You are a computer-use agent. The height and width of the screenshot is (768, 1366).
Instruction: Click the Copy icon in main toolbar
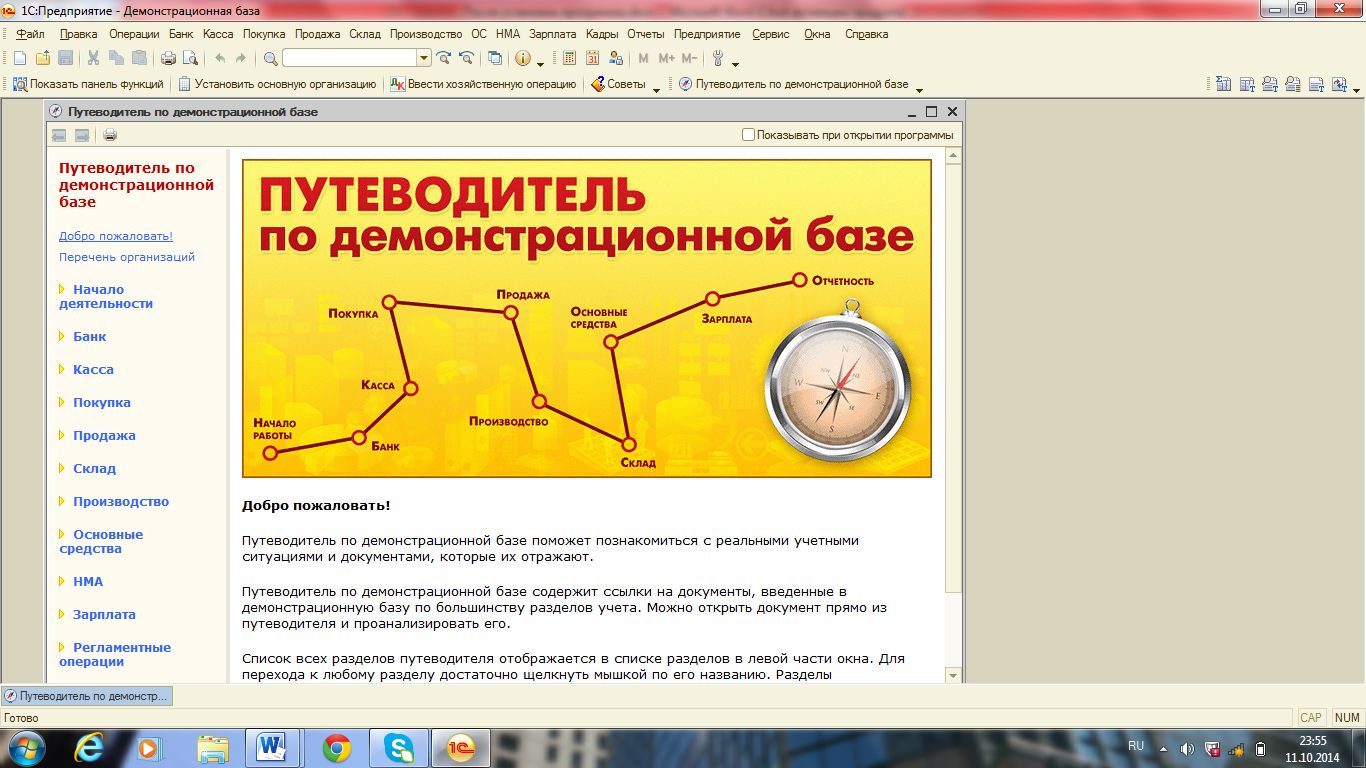(x=116, y=58)
